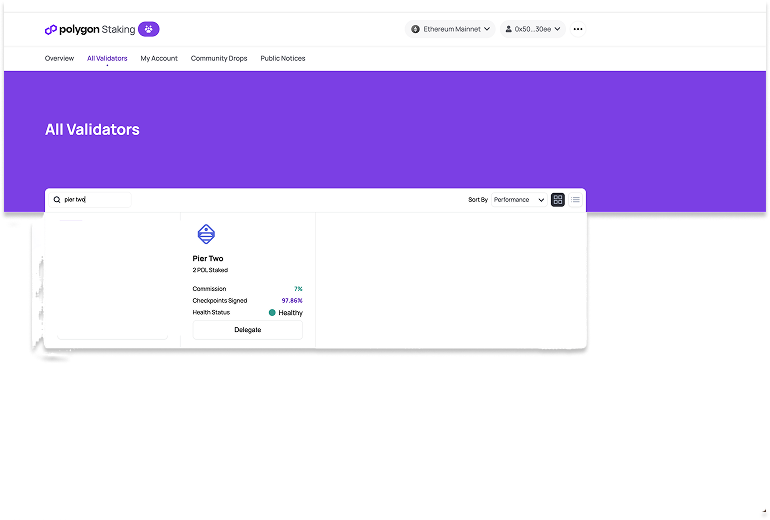Open the three-dots more menu

click(x=578, y=29)
